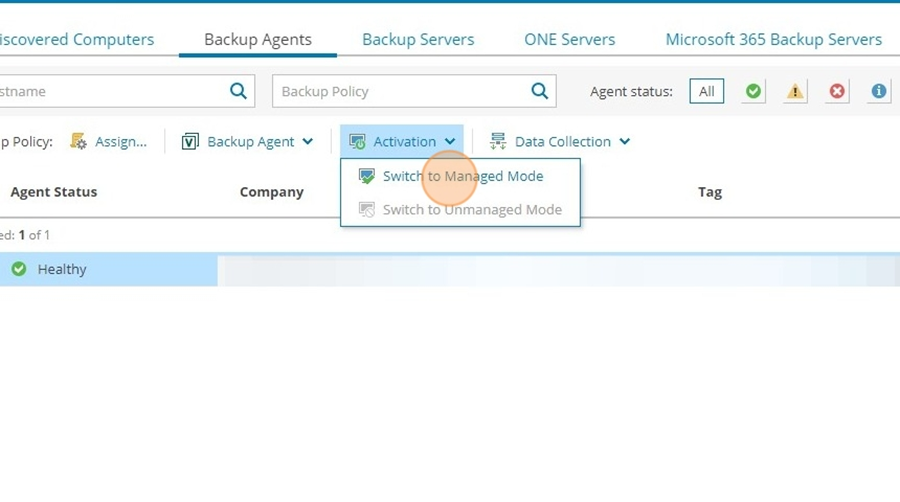Open the Data Collection dropdown
Image resolution: width=900 pixels, height=502 pixels.
pyautogui.click(x=560, y=142)
